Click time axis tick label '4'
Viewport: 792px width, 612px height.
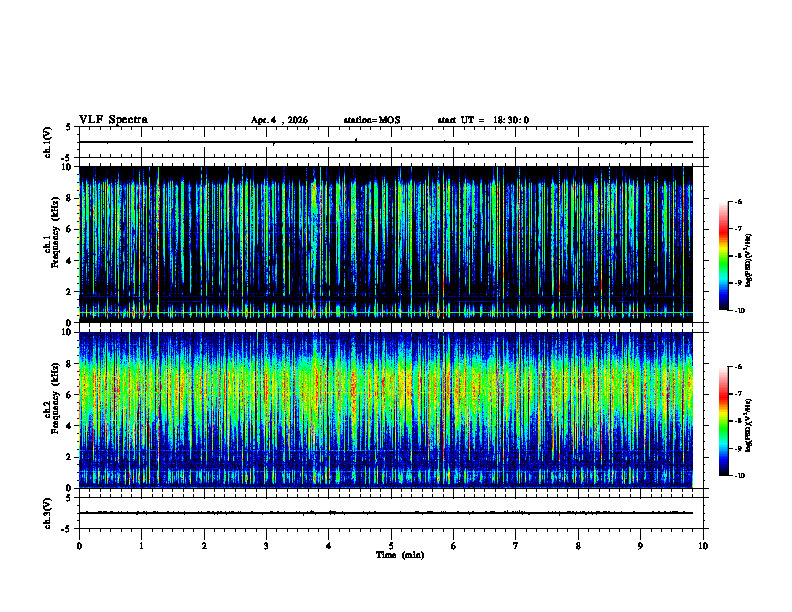(x=328, y=546)
